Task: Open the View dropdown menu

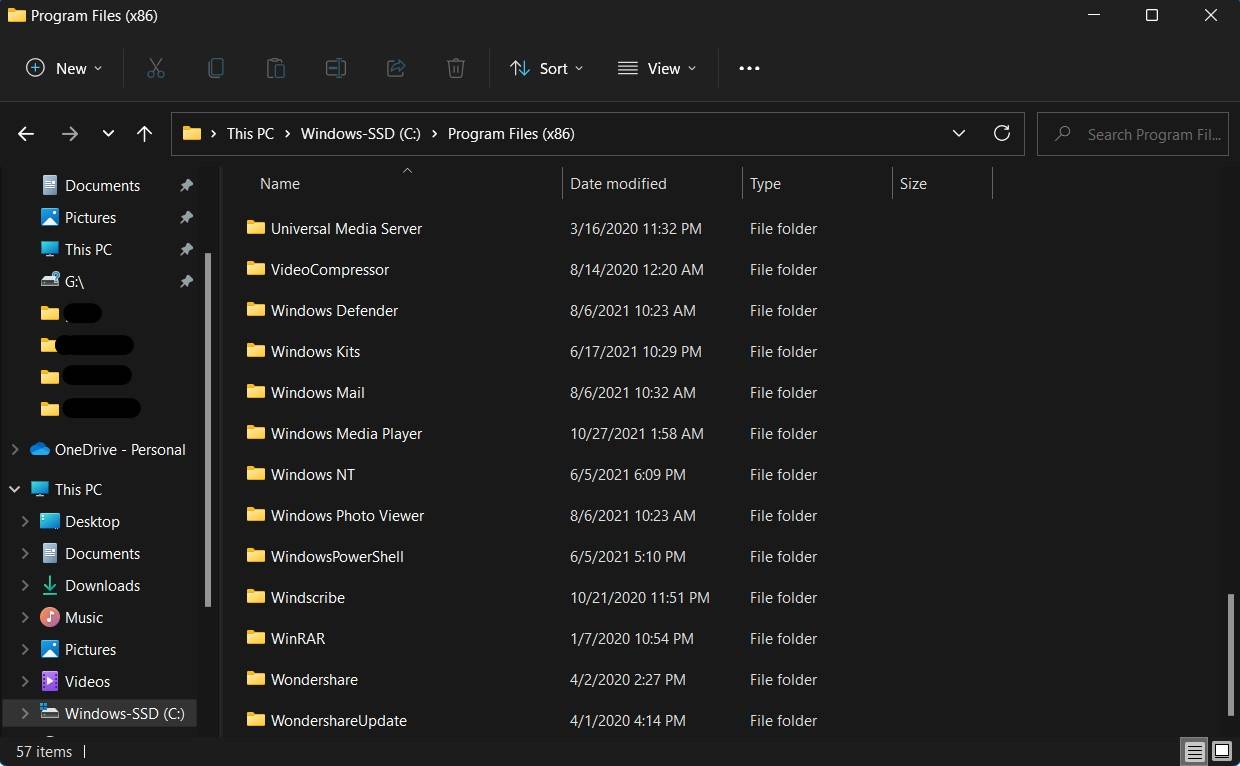Action: (657, 68)
